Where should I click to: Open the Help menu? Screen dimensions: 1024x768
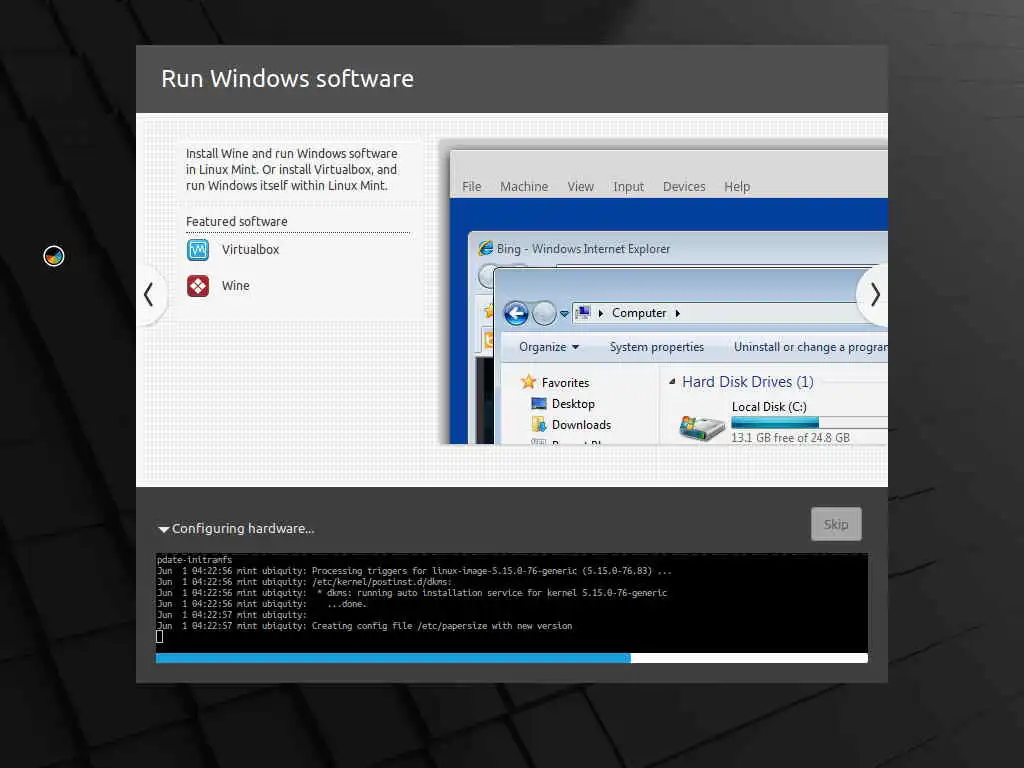737,187
